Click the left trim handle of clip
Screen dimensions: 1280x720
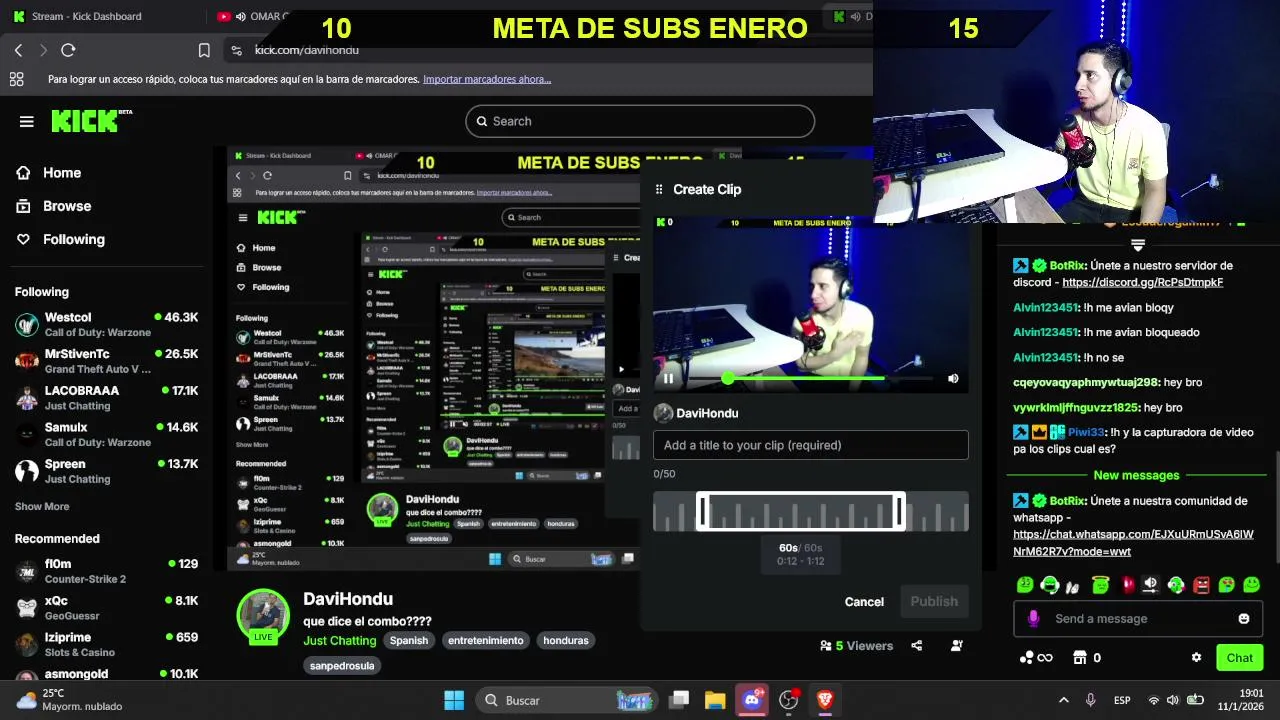click(x=702, y=512)
